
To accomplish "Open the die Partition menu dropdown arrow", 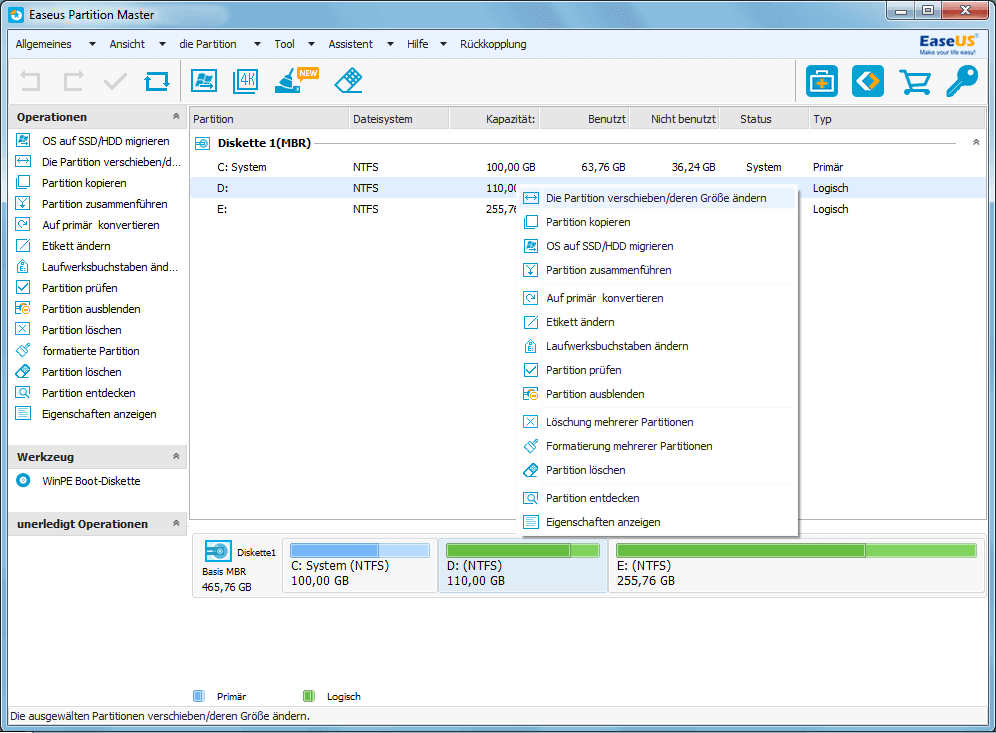I will tap(257, 44).
